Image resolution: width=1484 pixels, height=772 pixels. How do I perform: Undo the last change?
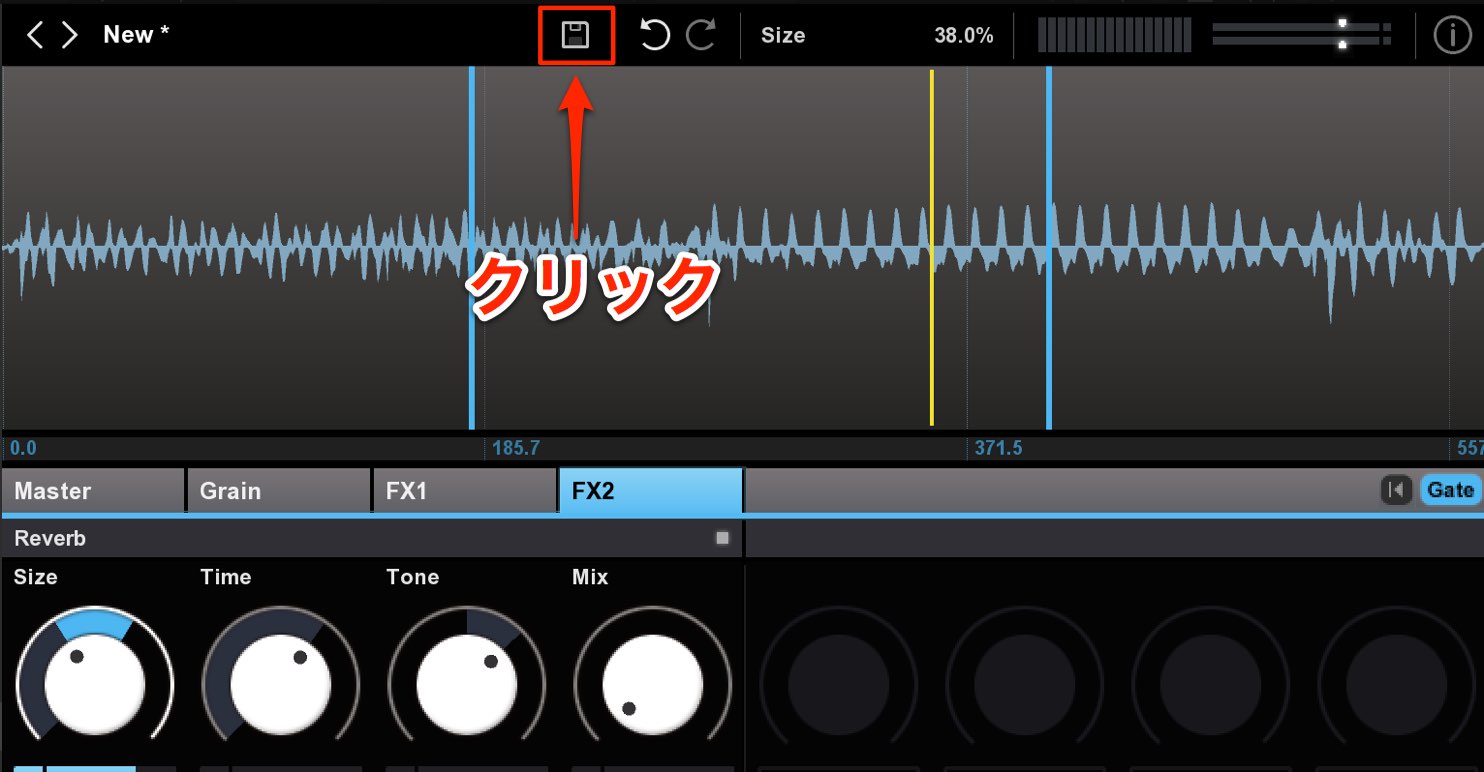pyautogui.click(x=654, y=36)
